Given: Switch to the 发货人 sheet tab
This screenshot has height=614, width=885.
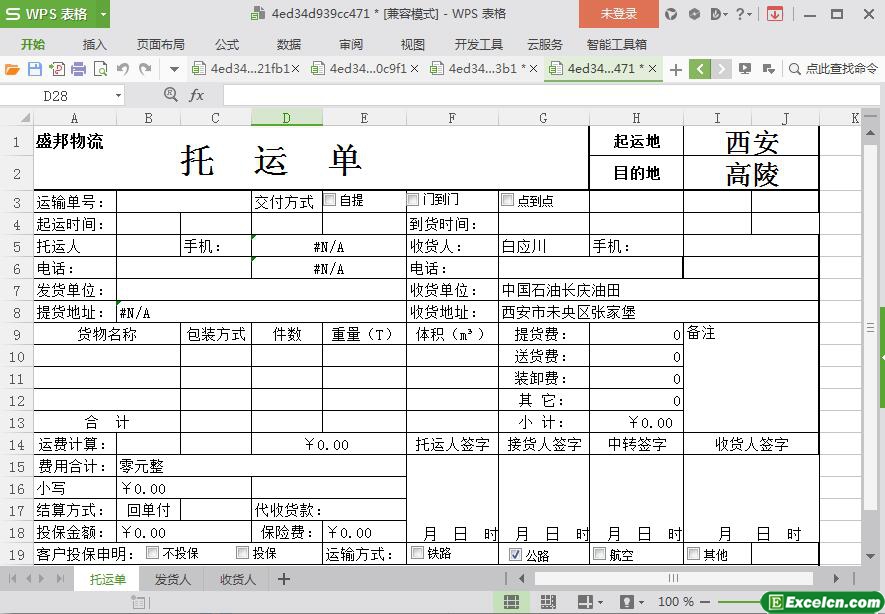Looking at the screenshot, I should coord(173,579).
